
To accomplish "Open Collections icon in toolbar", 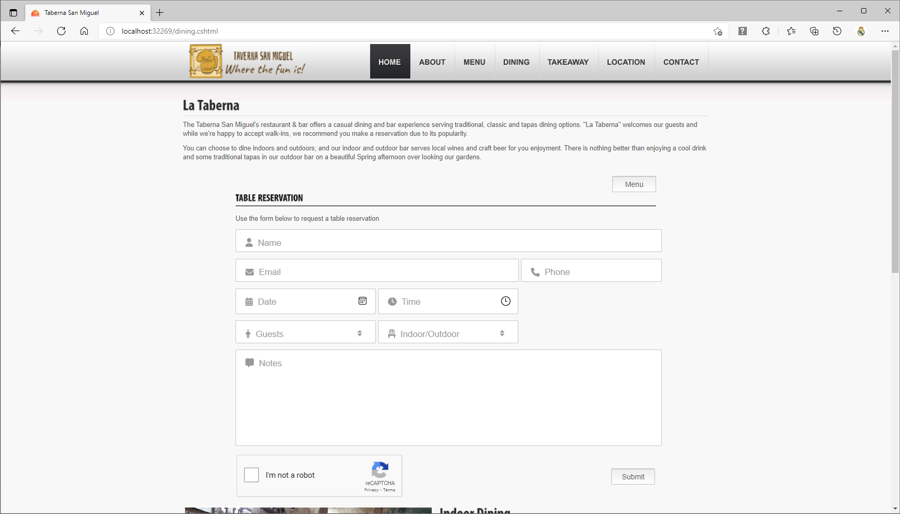I will click(x=814, y=31).
